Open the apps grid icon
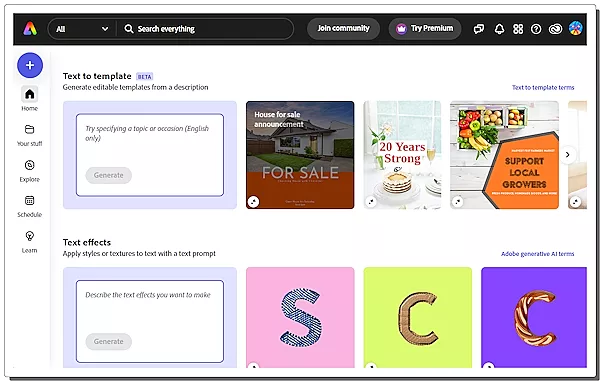 coord(518,29)
